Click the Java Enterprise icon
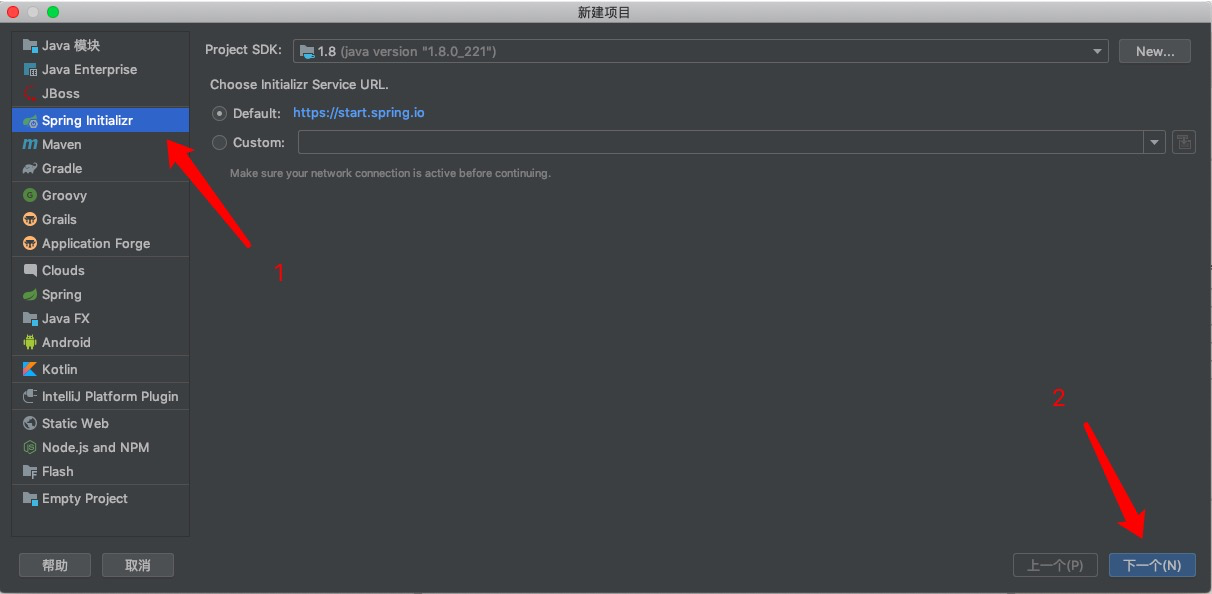 click(30, 69)
